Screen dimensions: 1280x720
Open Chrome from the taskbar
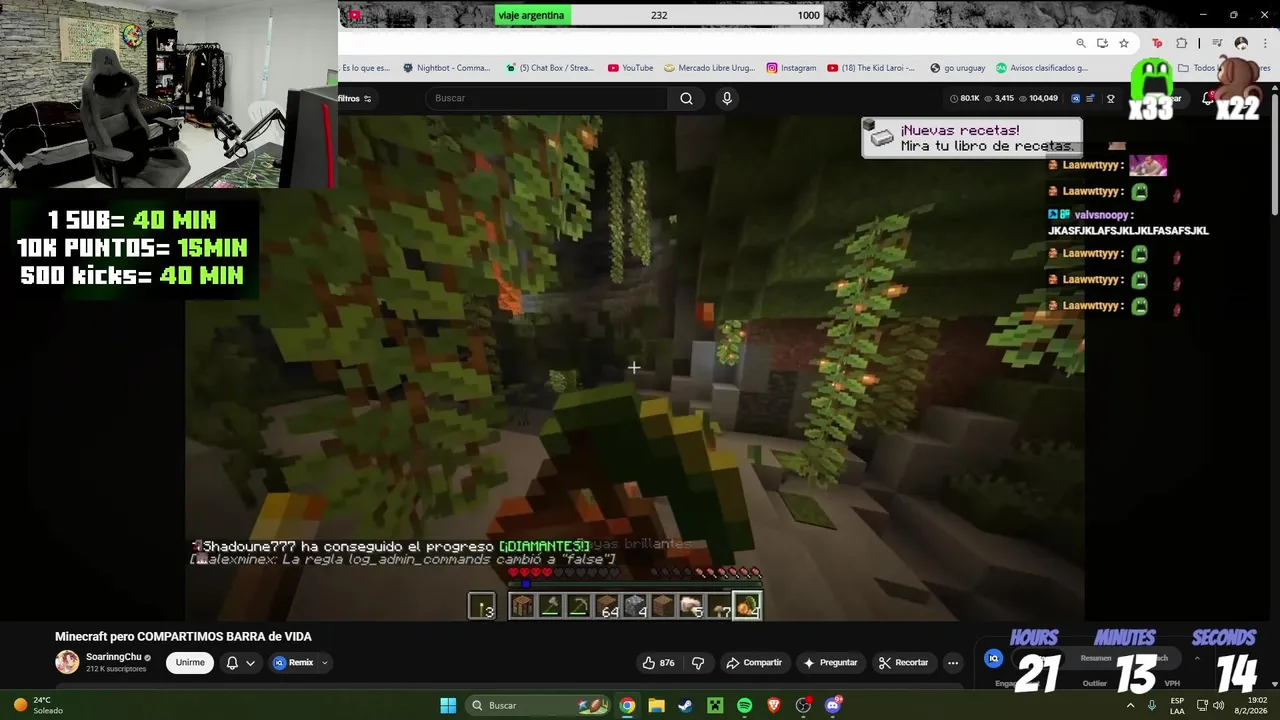pyautogui.click(x=627, y=705)
